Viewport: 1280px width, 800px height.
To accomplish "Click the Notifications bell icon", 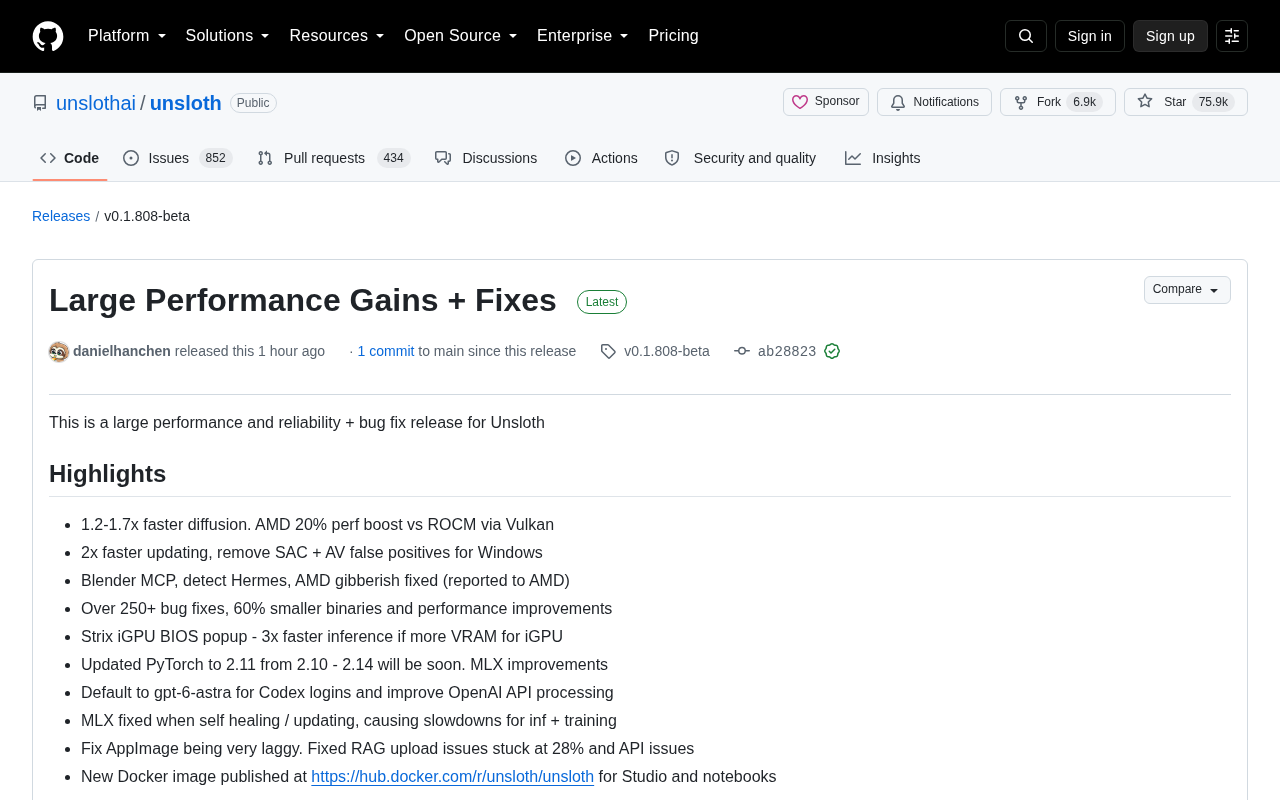I will coord(898,102).
